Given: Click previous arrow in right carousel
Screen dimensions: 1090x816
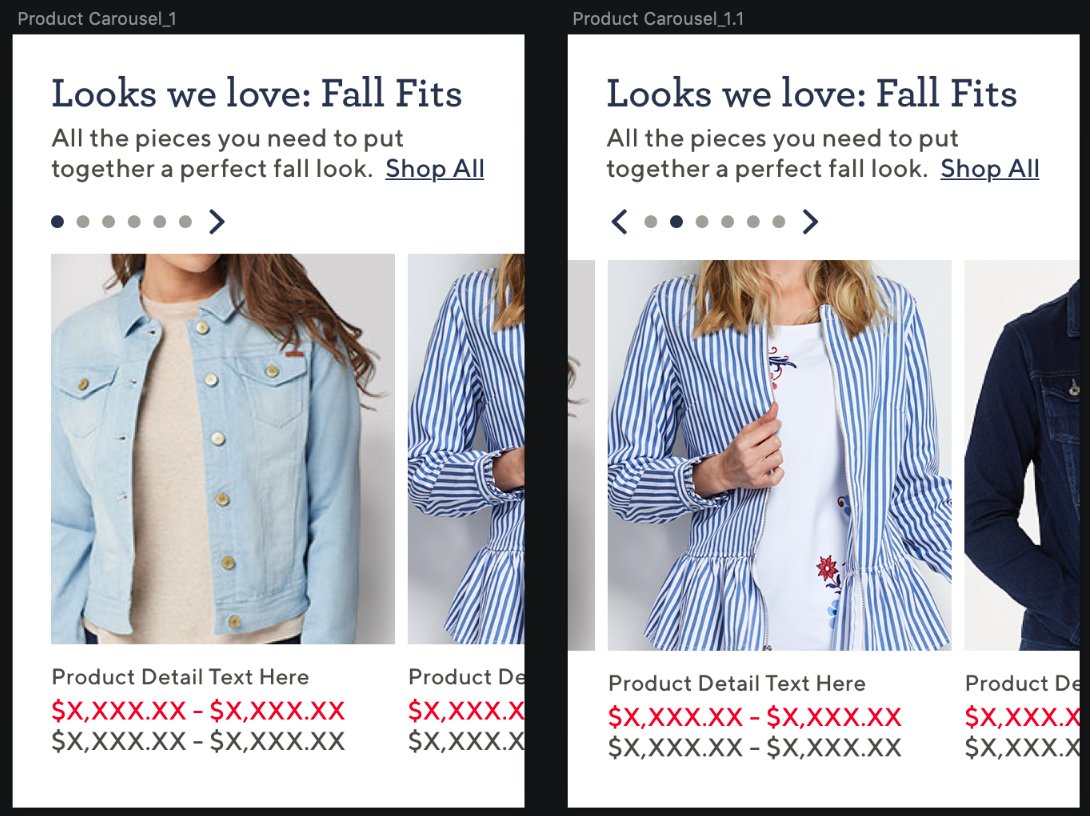Looking at the screenshot, I should coord(620,222).
